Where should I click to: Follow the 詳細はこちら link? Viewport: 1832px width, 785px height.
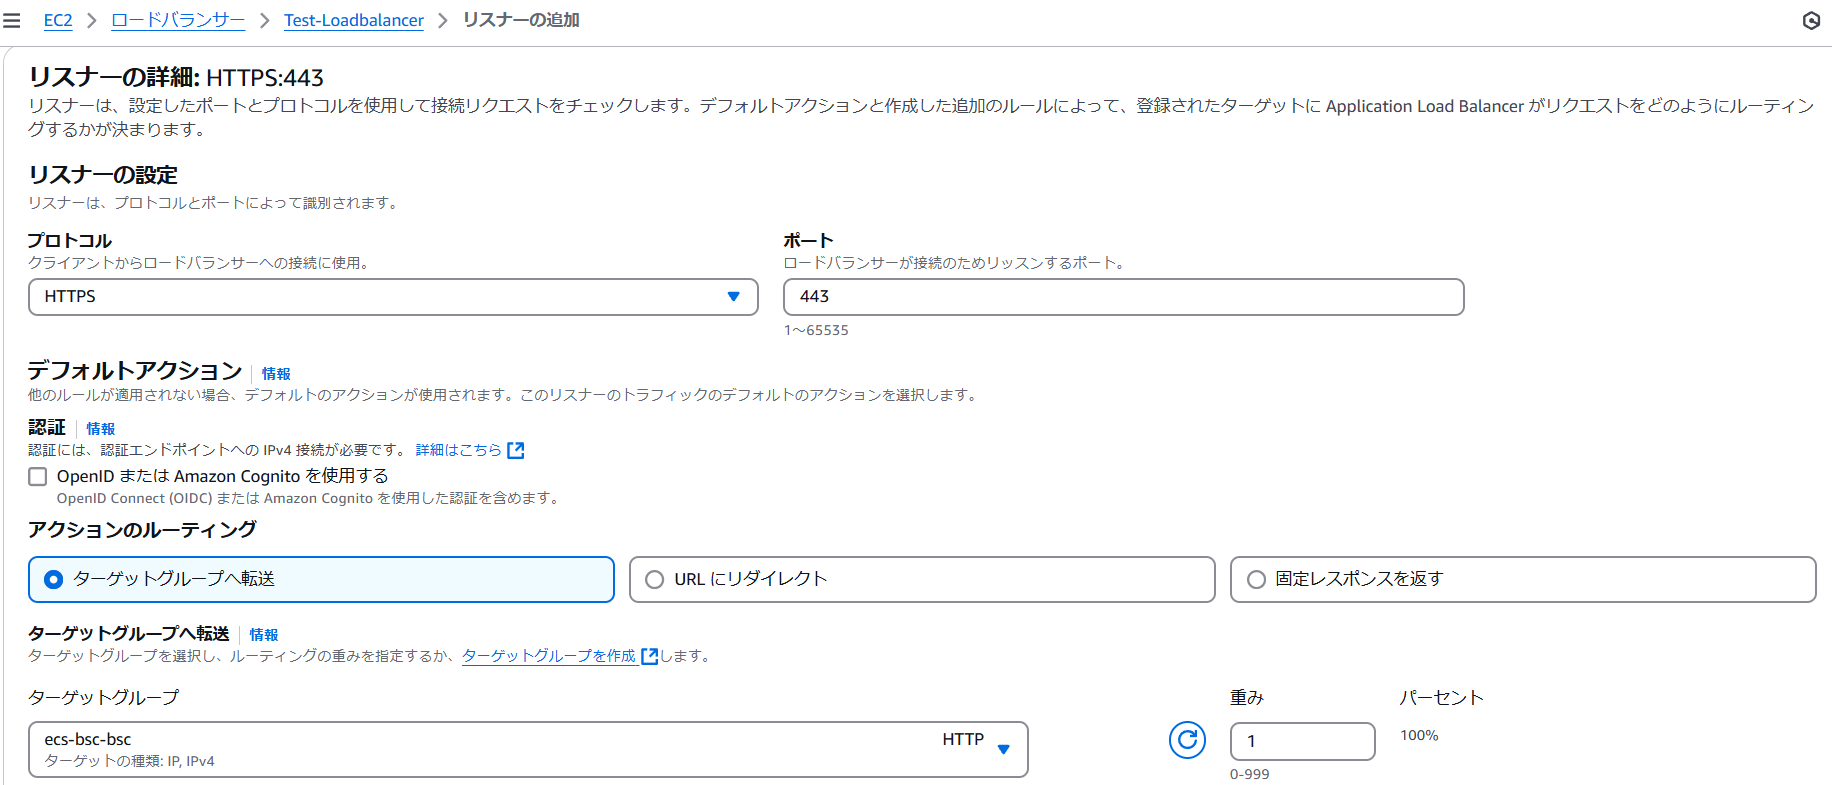point(459,450)
